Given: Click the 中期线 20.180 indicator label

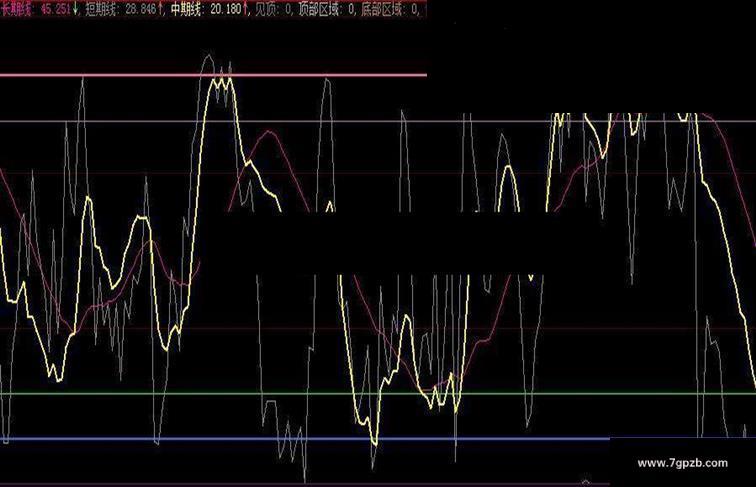Looking at the screenshot, I should pos(206,10).
